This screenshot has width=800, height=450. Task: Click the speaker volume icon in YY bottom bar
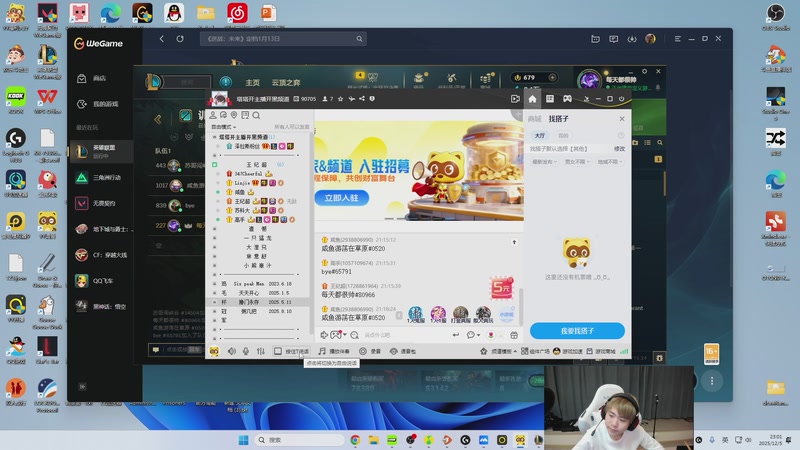[x=232, y=351]
